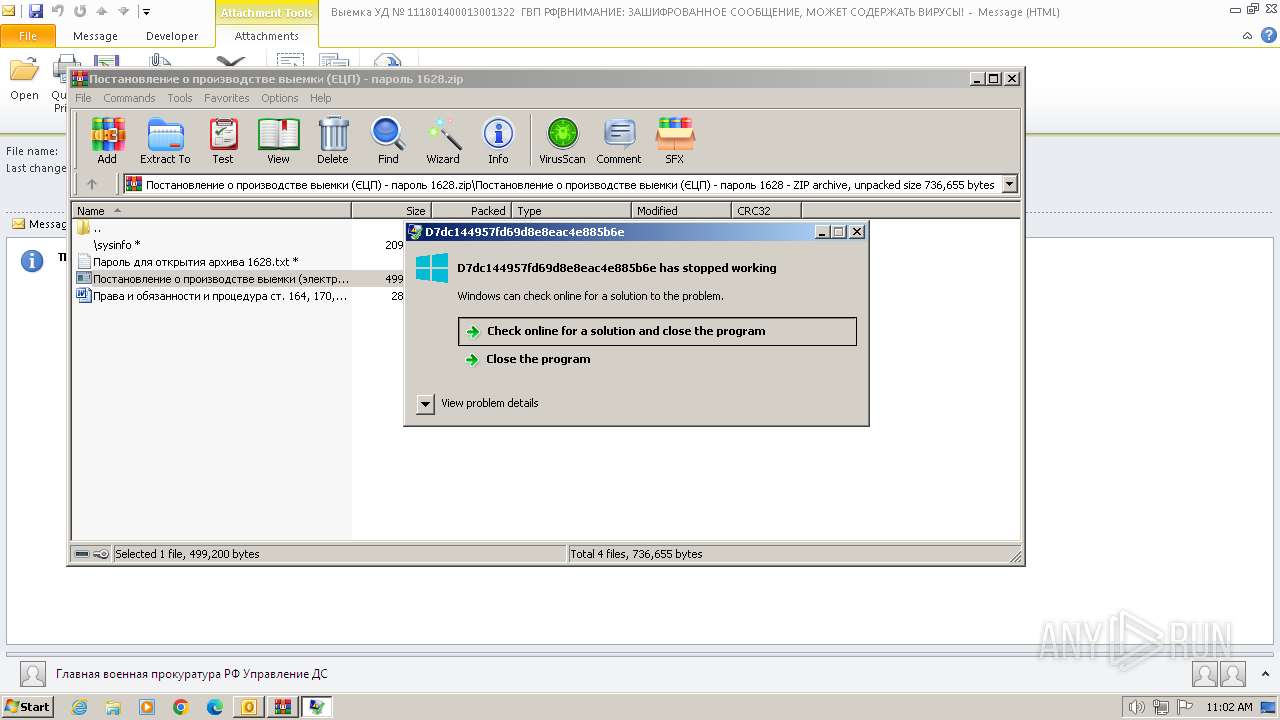Sort by the CRC32 column header
The height and width of the screenshot is (720, 1280).
point(767,211)
